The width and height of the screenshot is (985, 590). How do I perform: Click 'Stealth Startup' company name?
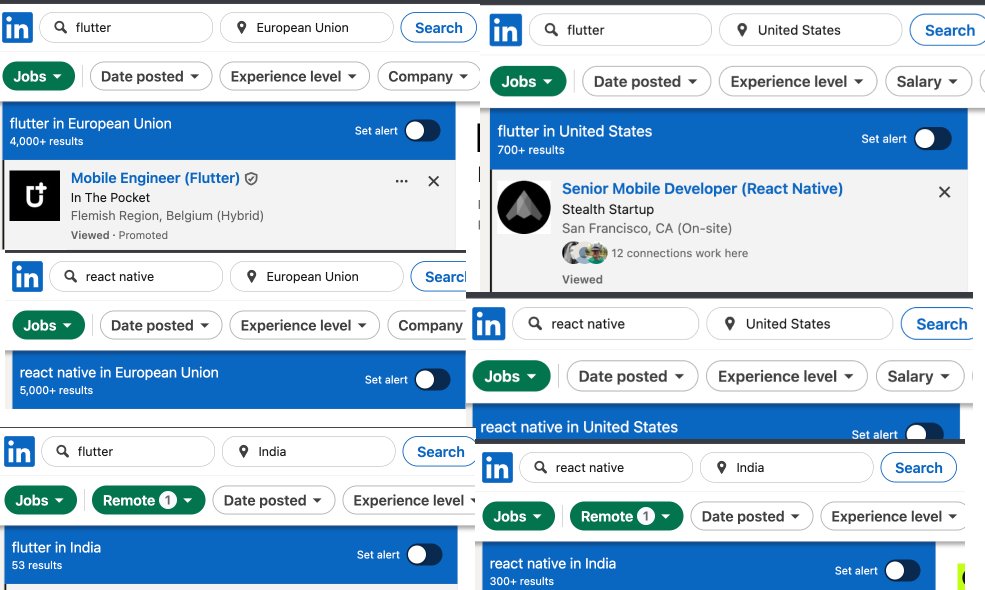[607, 209]
